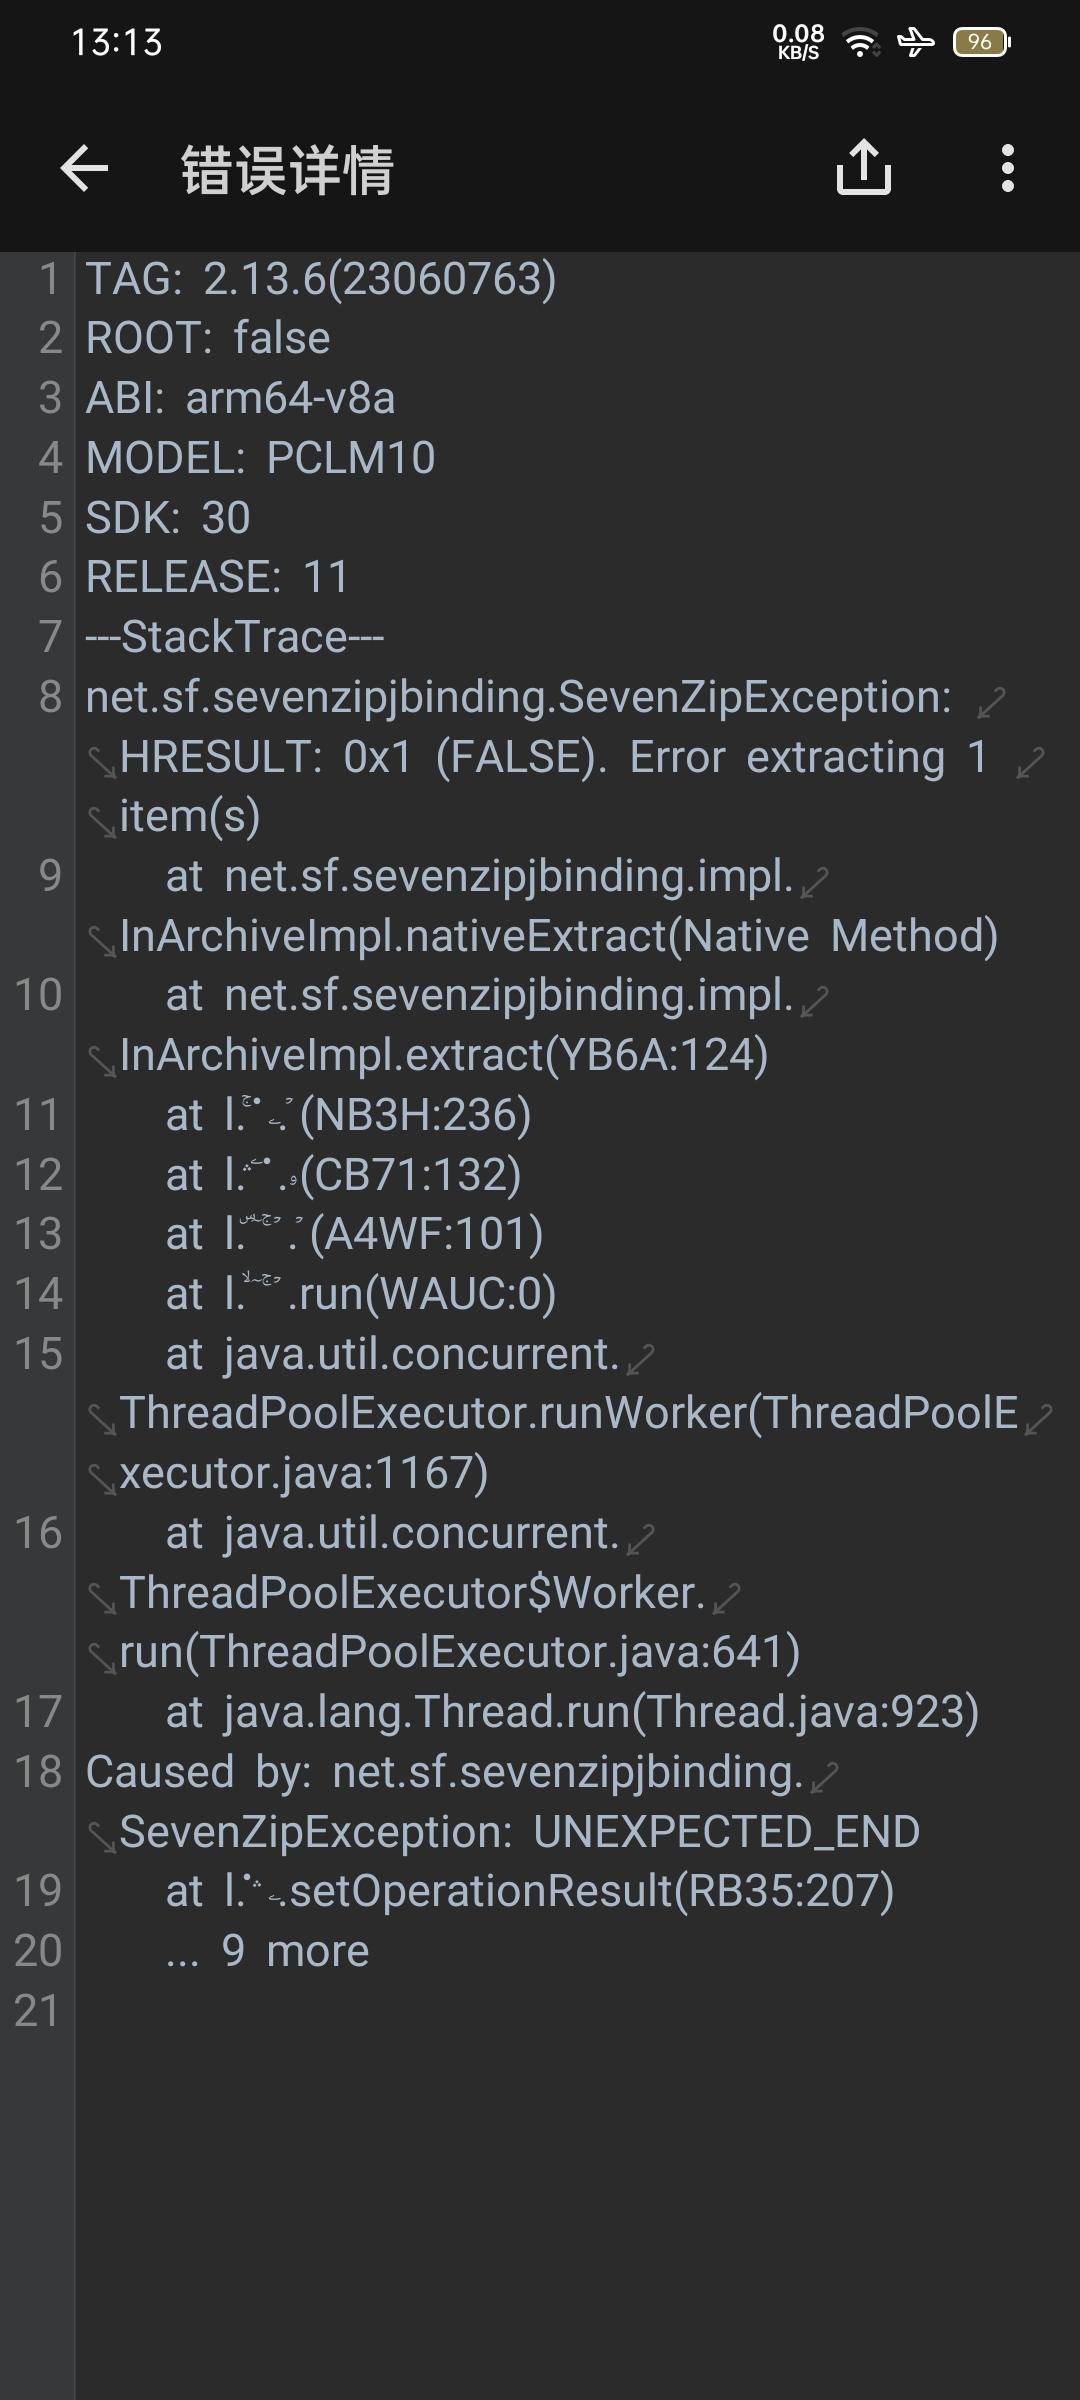Image resolution: width=1080 pixels, height=2400 pixels.
Task: Tap the ROOT: false line
Action: click(208, 338)
